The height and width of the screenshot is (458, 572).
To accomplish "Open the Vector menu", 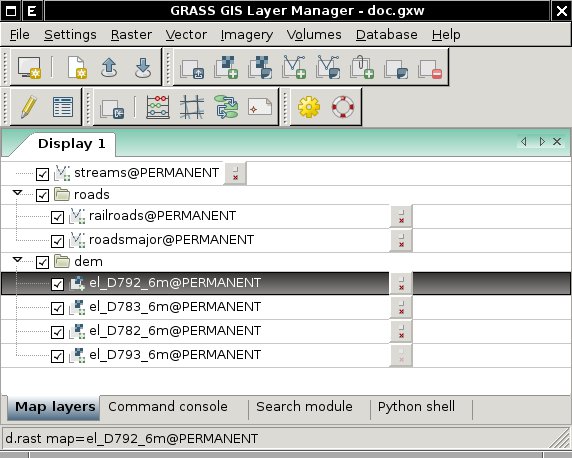I will 186,35.
